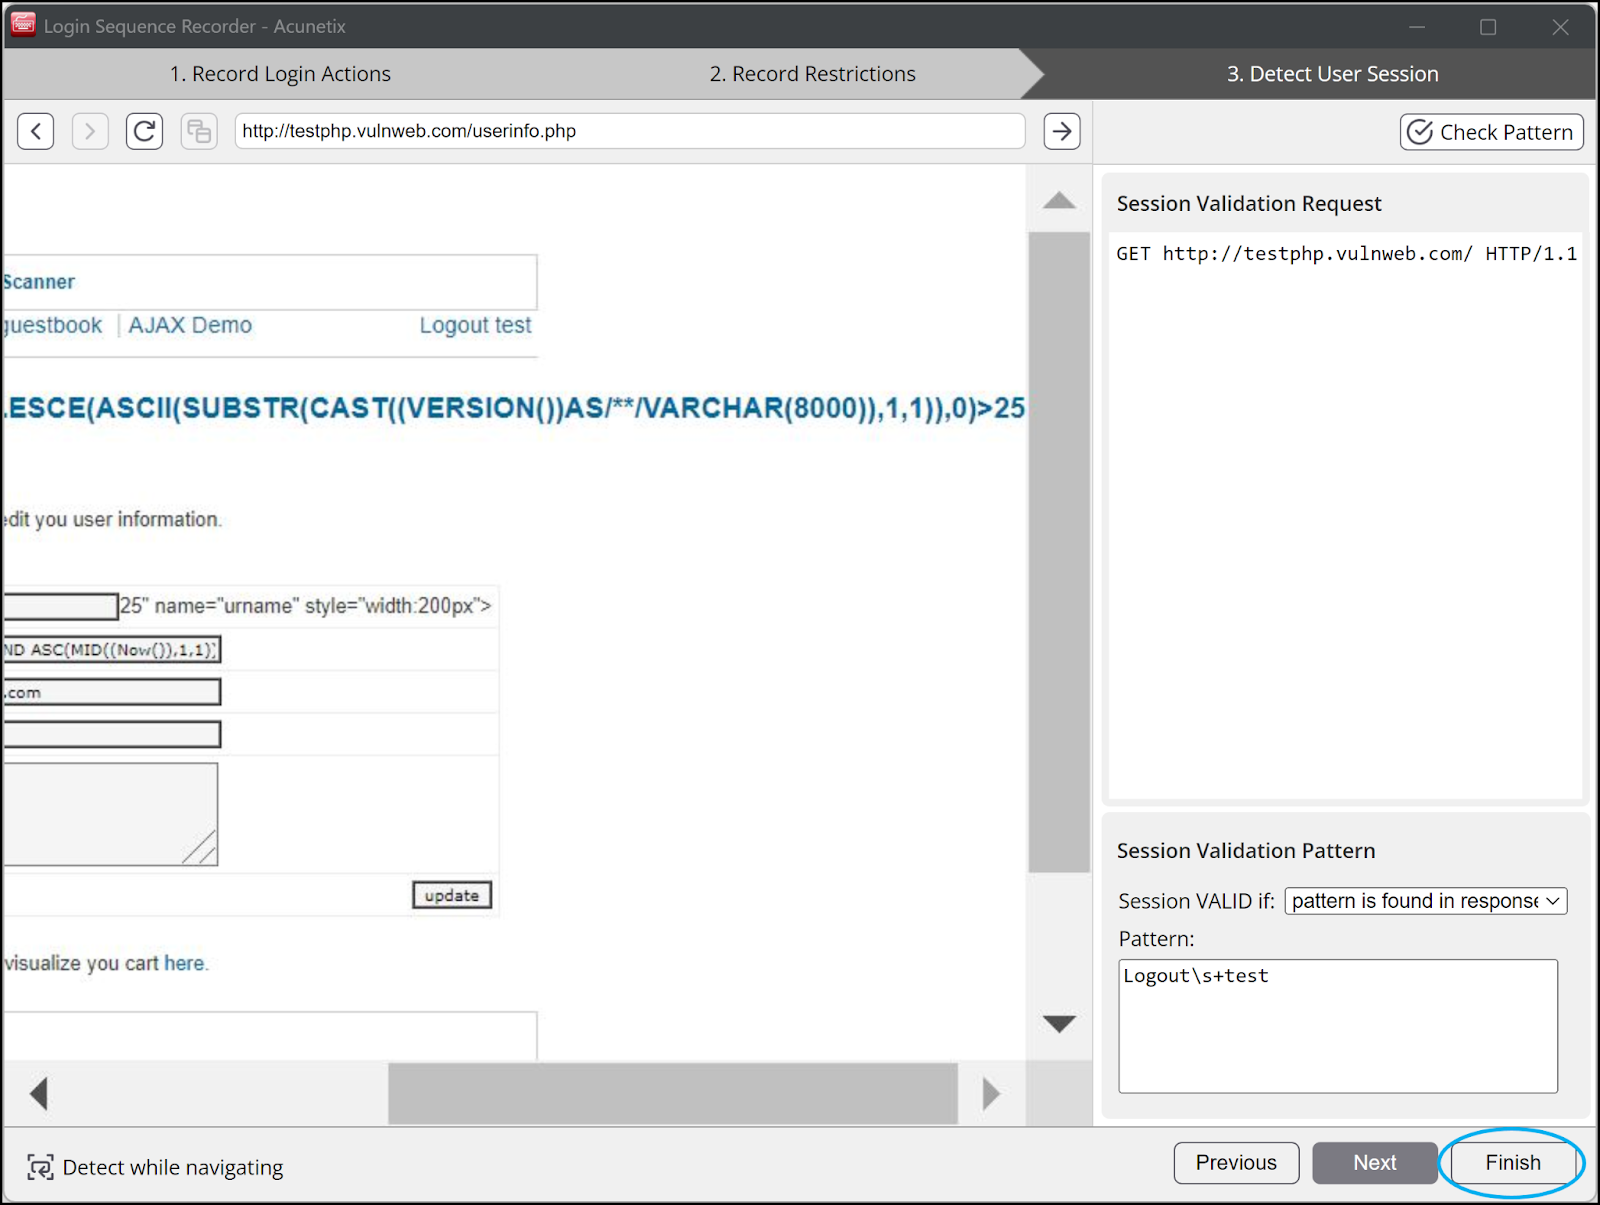Click the horizontal scrollbar thumb
This screenshot has width=1600, height=1205.
[673, 1093]
